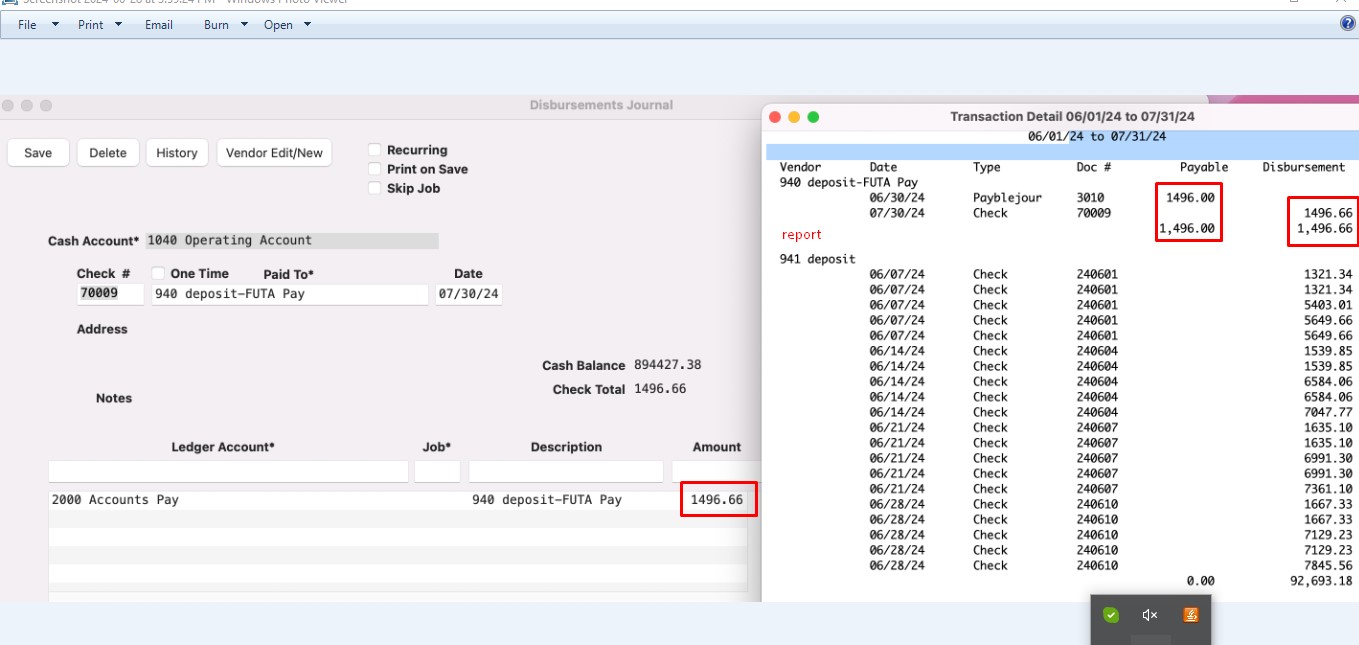Open the File dropdown menu
Image resolution: width=1359 pixels, height=645 pixels.
point(38,25)
